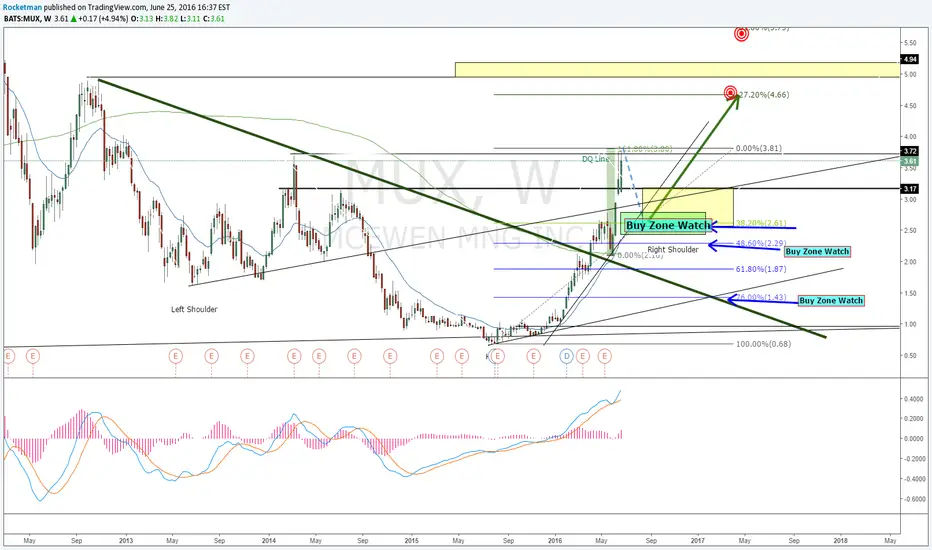Click the 2016 label on time axis
This screenshot has width=932, height=550.
(x=555, y=540)
